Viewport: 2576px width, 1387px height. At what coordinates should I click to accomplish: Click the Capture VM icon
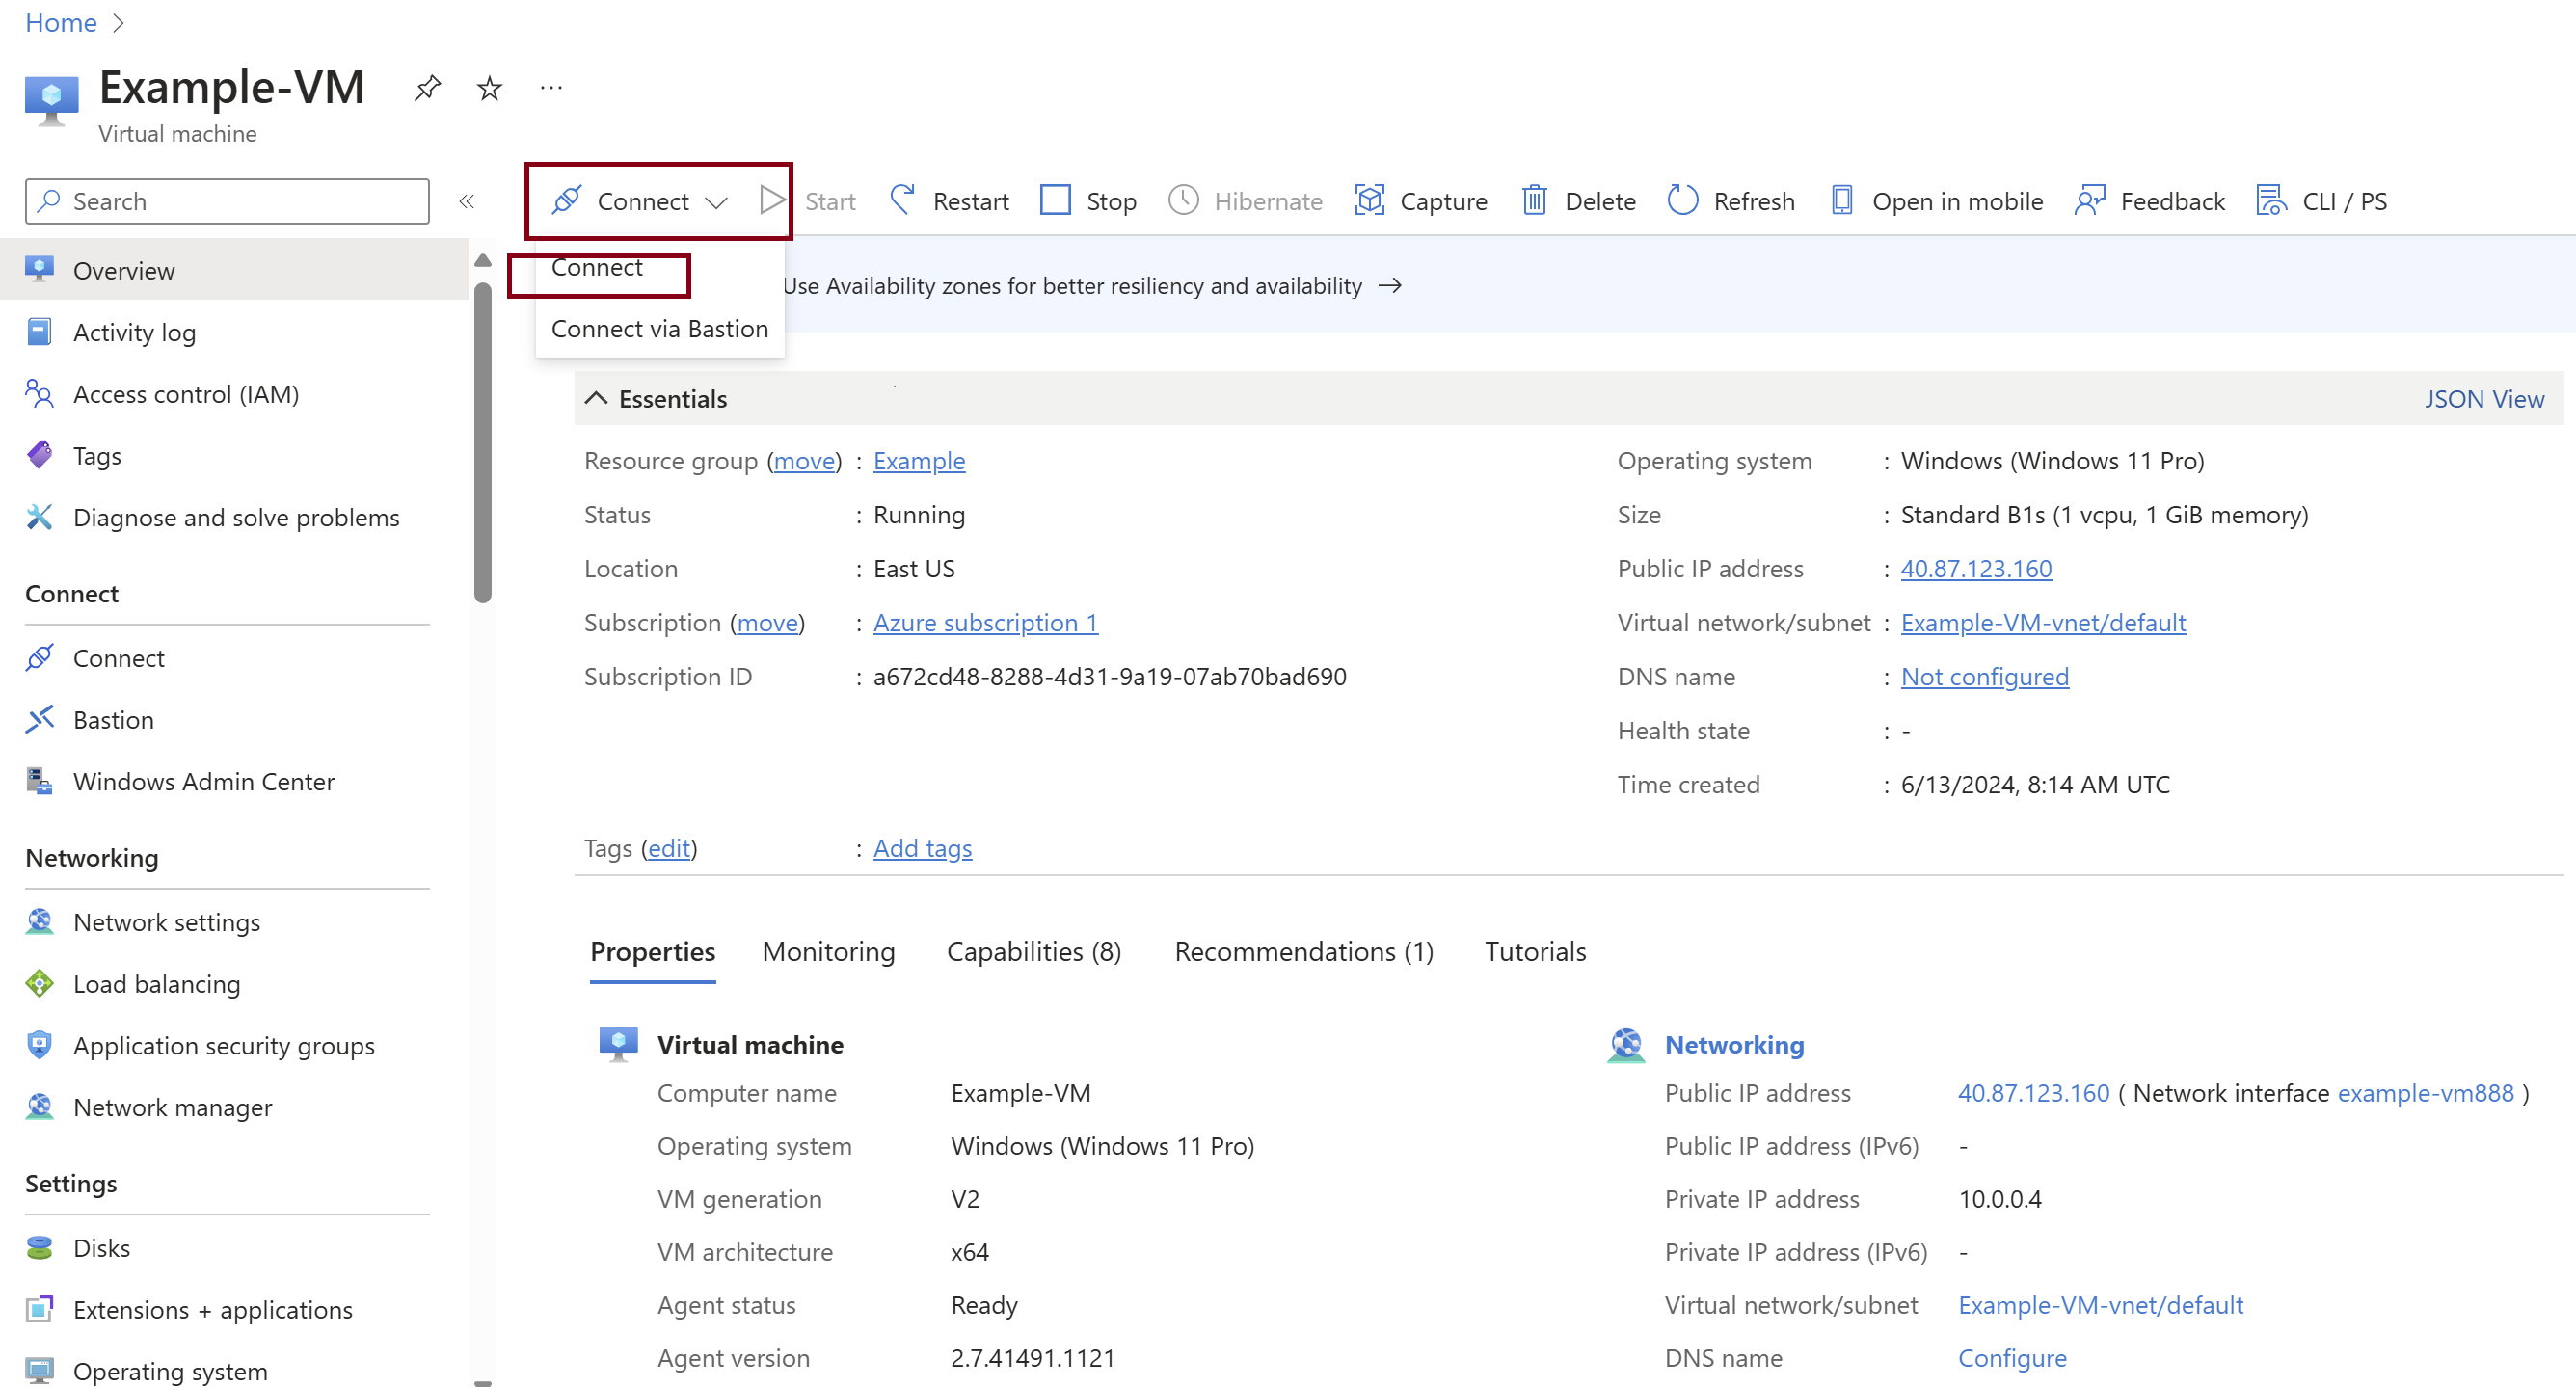coord(1369,200)
